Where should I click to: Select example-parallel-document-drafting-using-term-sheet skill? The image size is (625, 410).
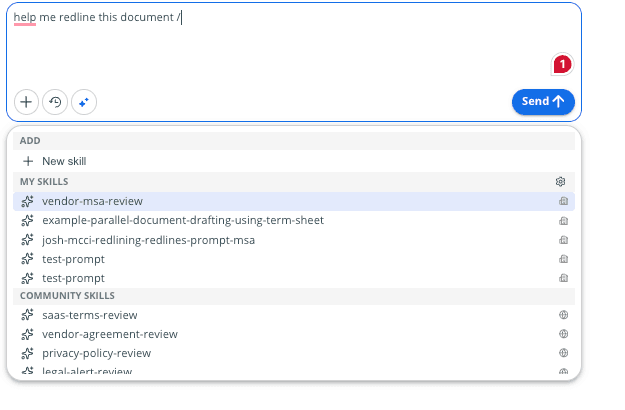[x=294, y=220]
